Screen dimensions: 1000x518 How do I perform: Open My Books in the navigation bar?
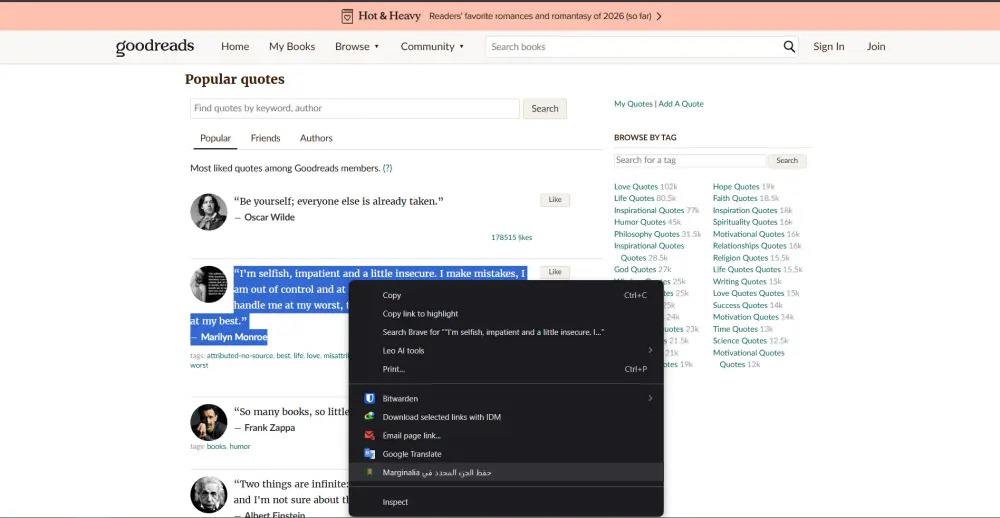click(292, 47)
